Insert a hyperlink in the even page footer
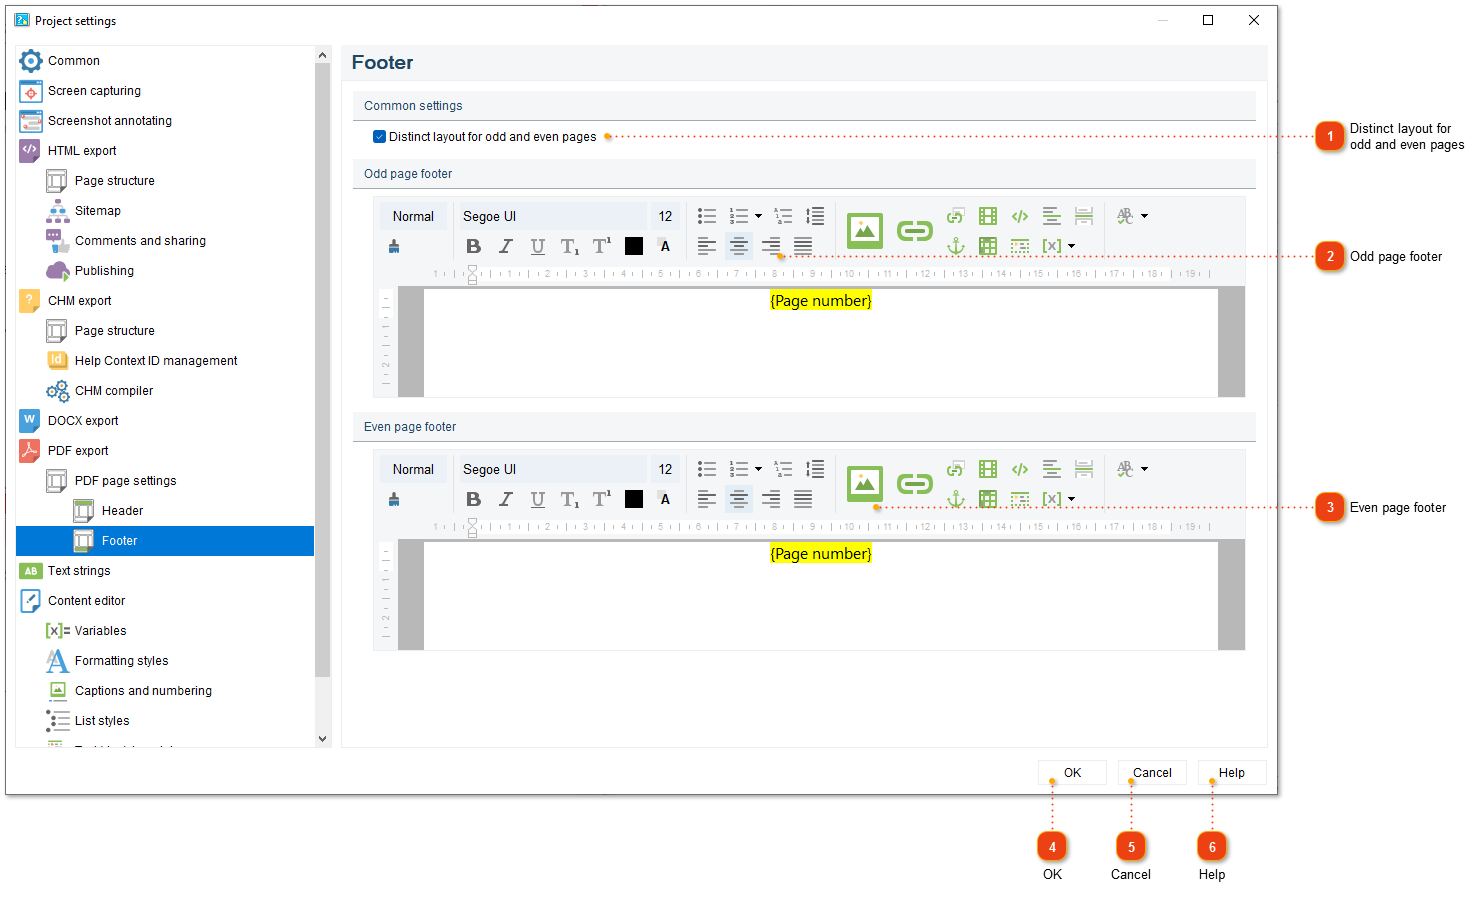 tap(914, 484)
